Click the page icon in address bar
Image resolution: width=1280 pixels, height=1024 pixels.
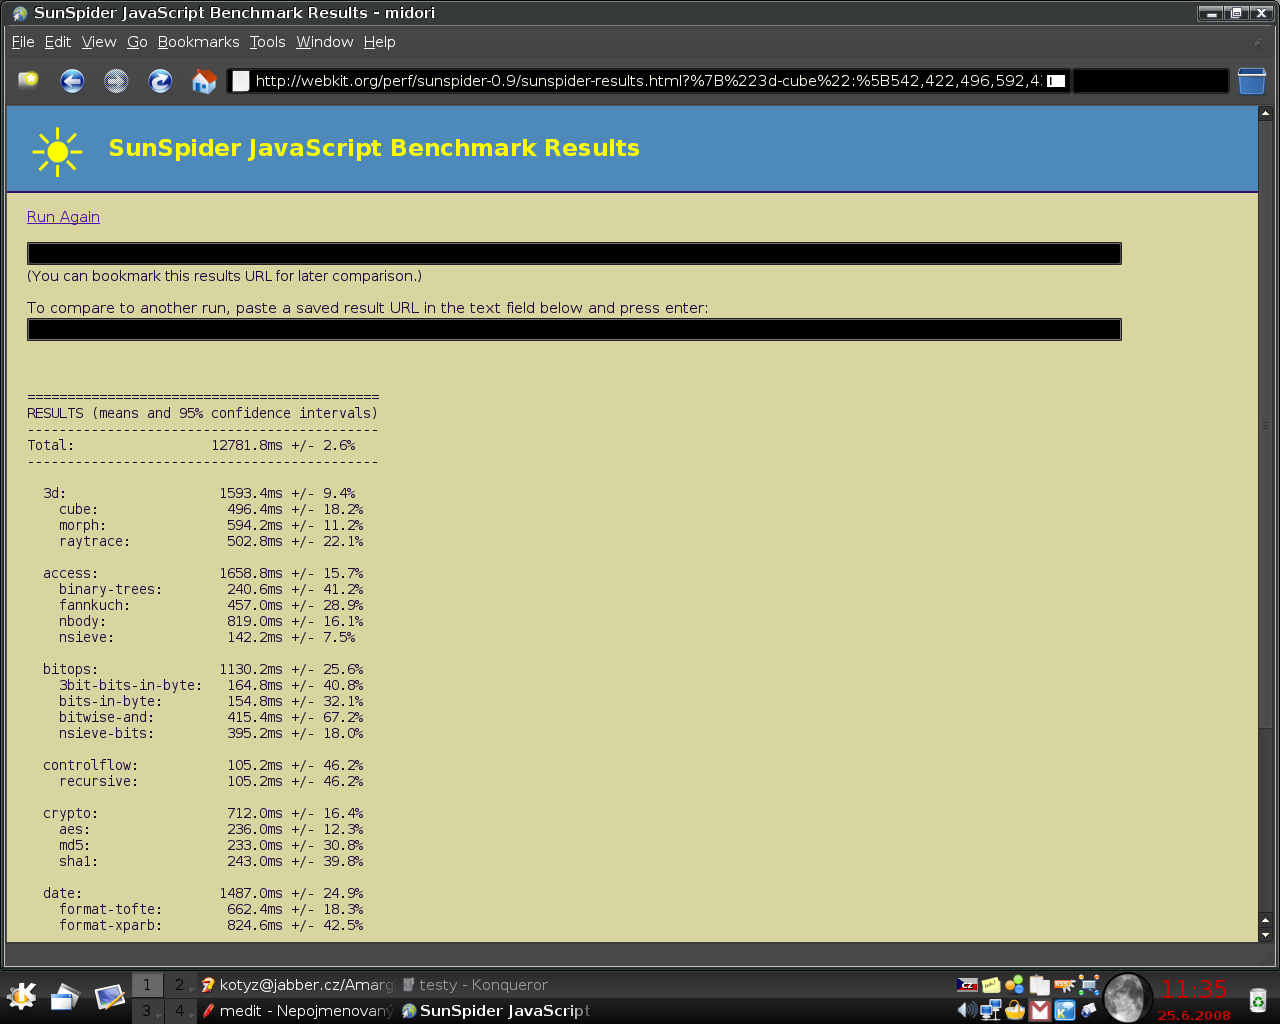(x=241, y=81)
